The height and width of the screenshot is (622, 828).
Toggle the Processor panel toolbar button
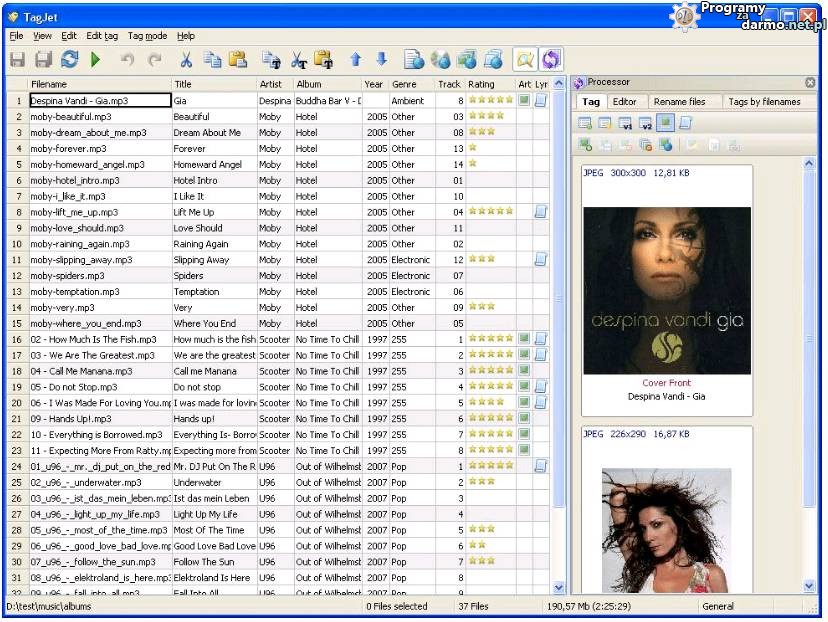tap(550, 60)
